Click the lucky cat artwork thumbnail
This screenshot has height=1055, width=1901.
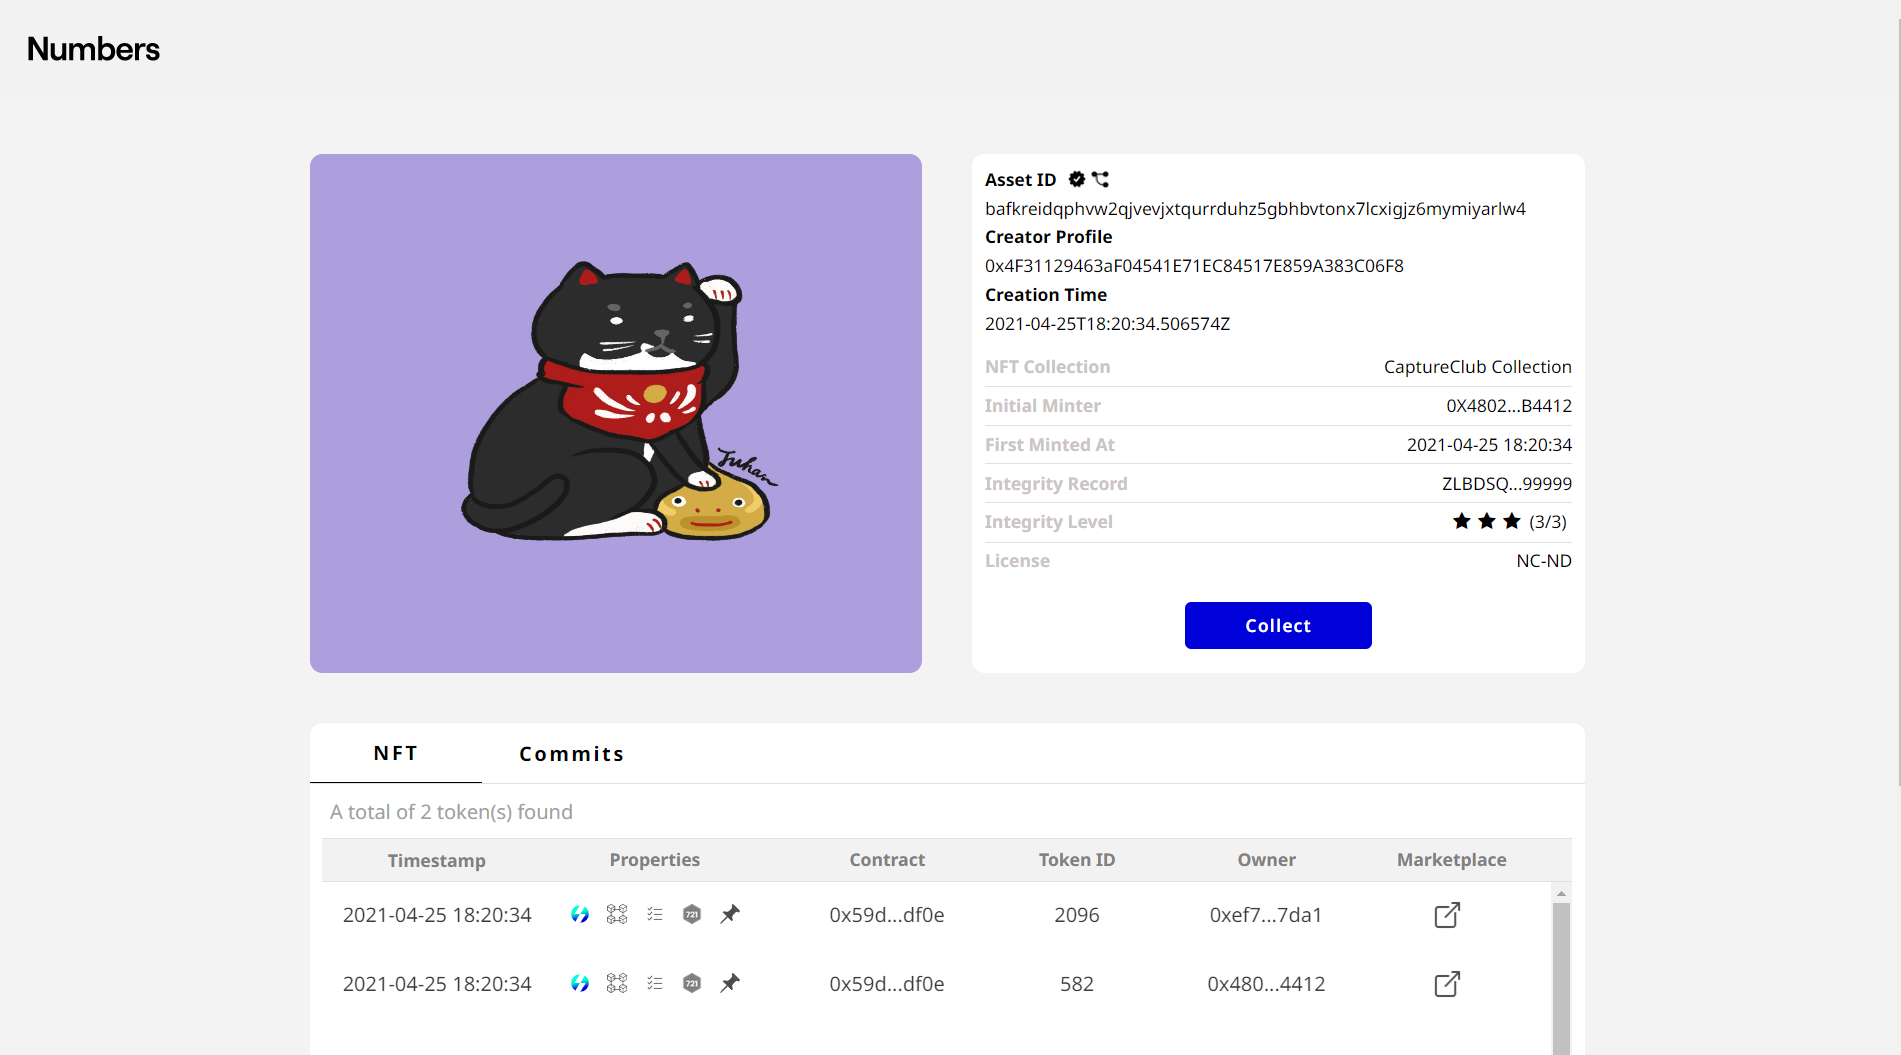click(616, 413)
